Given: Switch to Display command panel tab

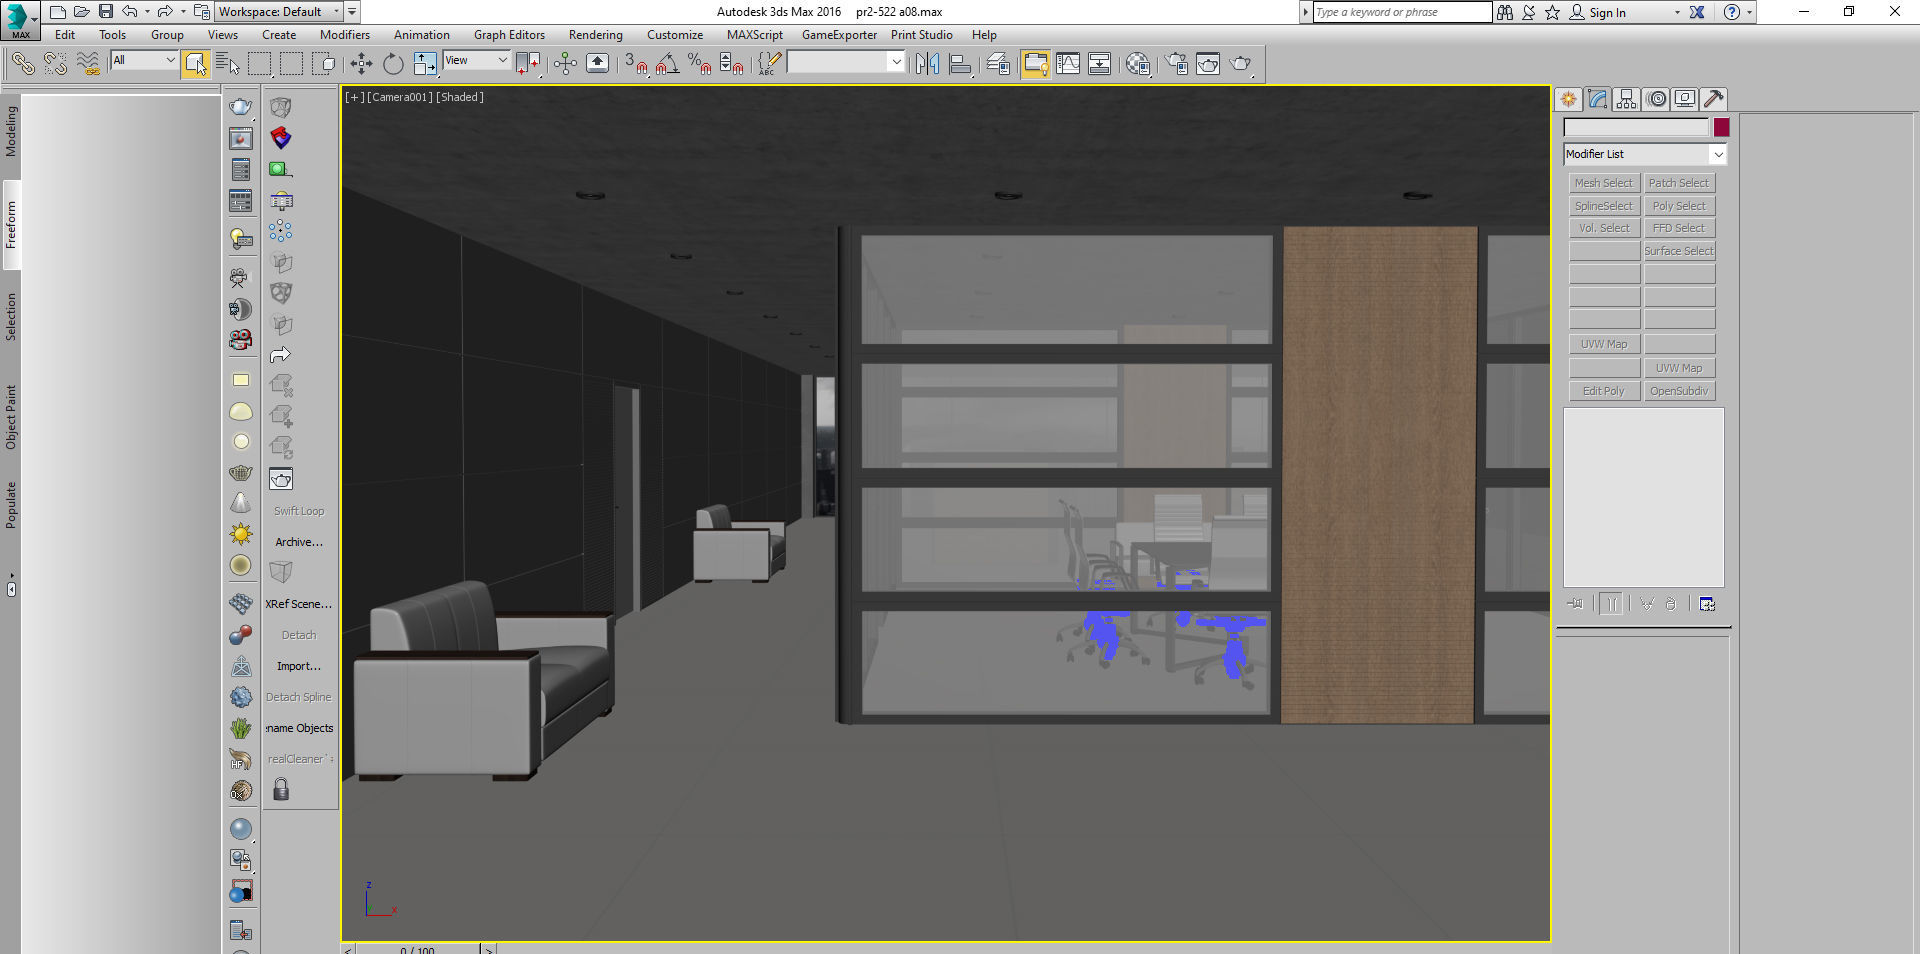Looking at the screenshot, I should coord(1685,99).
